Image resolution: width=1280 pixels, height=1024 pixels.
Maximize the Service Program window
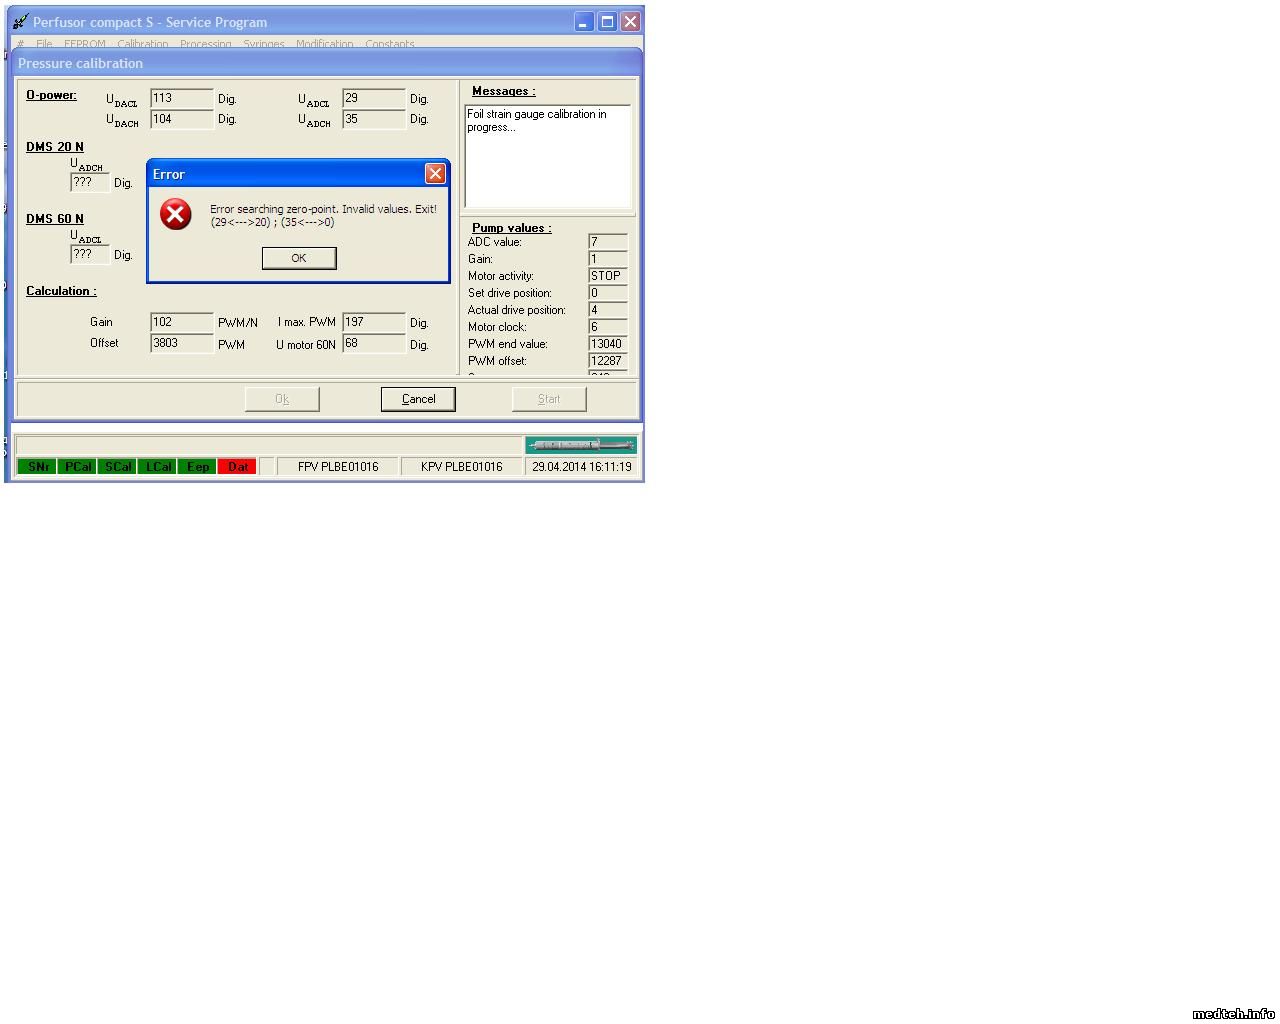607,22
